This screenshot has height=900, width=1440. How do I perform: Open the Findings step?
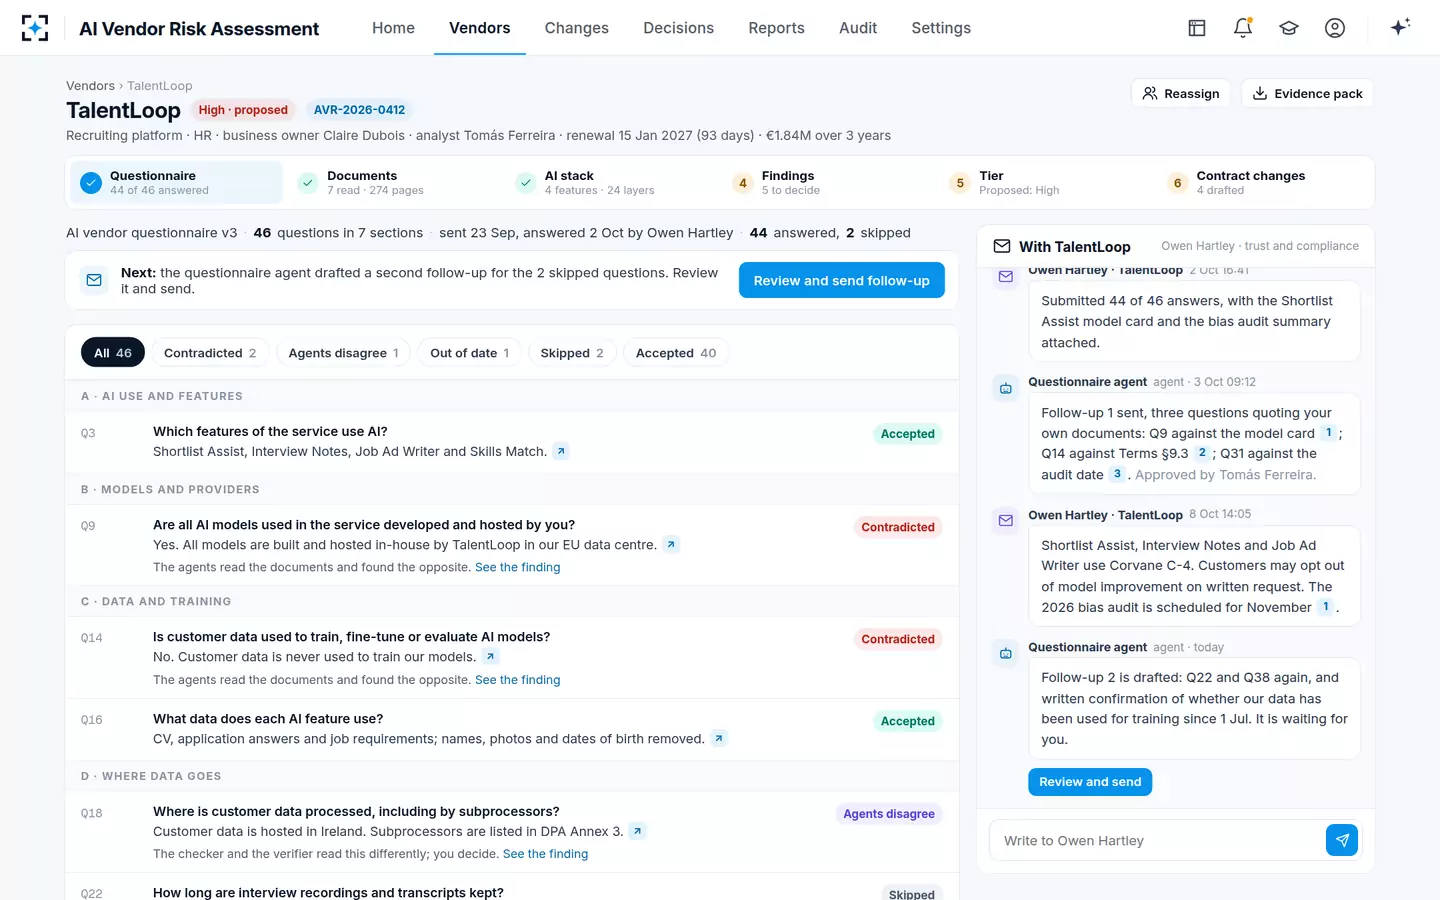(x=828, y=183)
